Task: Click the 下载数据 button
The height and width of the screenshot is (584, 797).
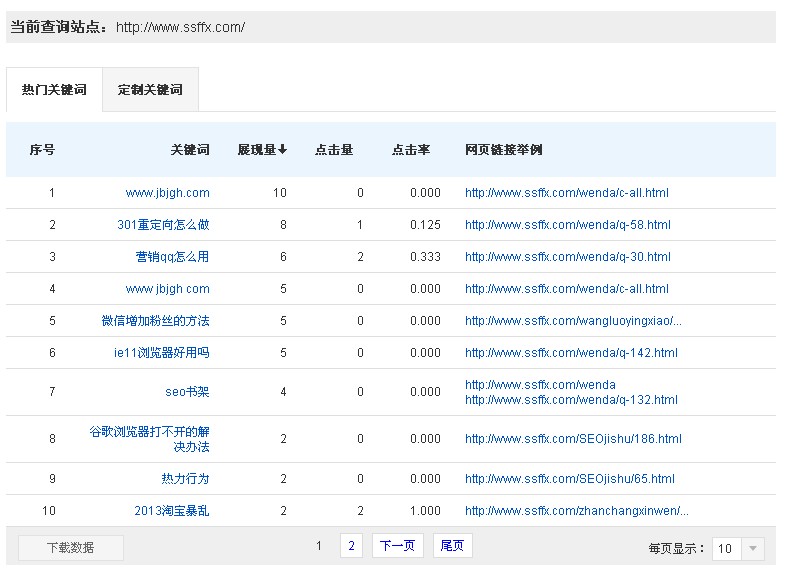Action: pos(71,547)
